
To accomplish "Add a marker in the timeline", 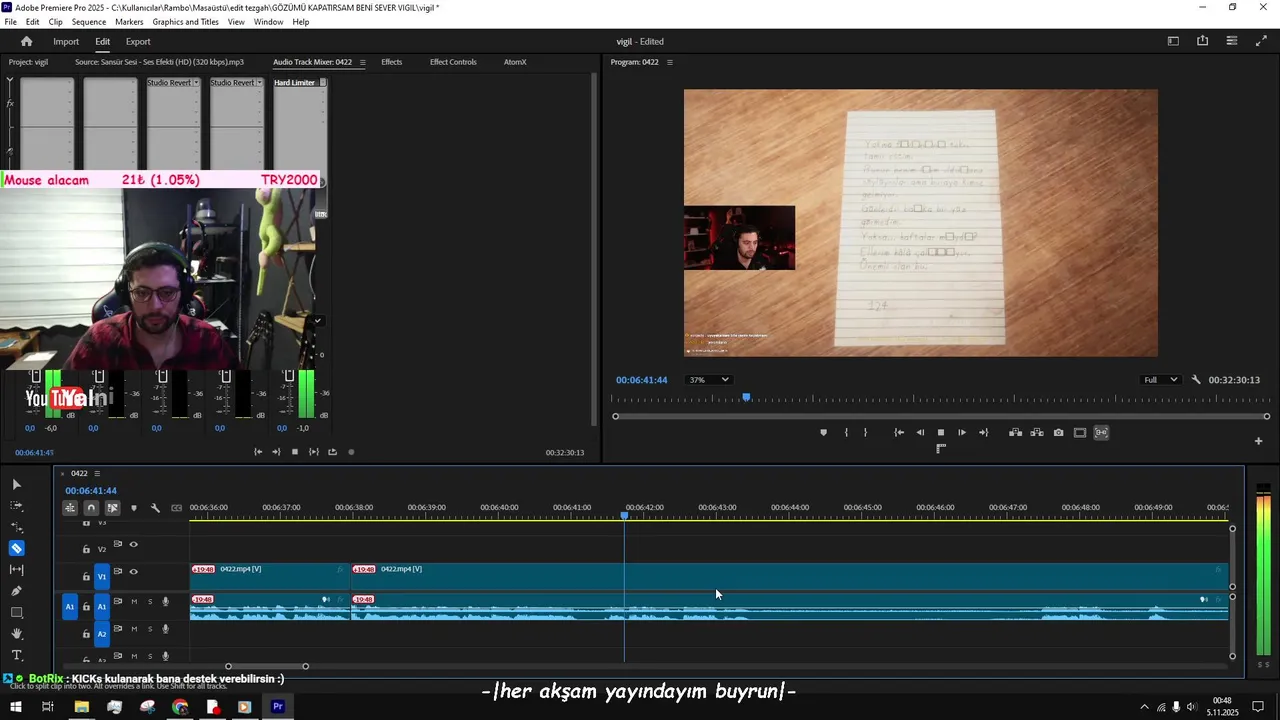I will click(133, 508).
